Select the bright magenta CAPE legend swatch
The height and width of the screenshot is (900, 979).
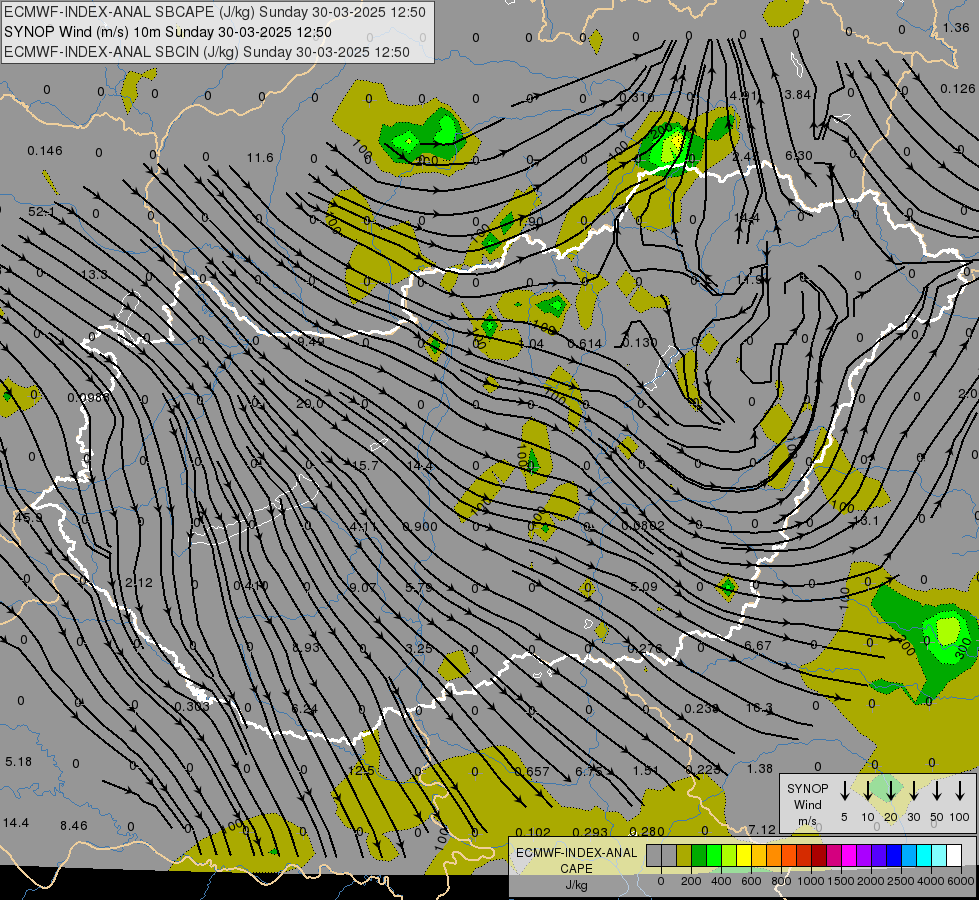(x=849, y=856)
